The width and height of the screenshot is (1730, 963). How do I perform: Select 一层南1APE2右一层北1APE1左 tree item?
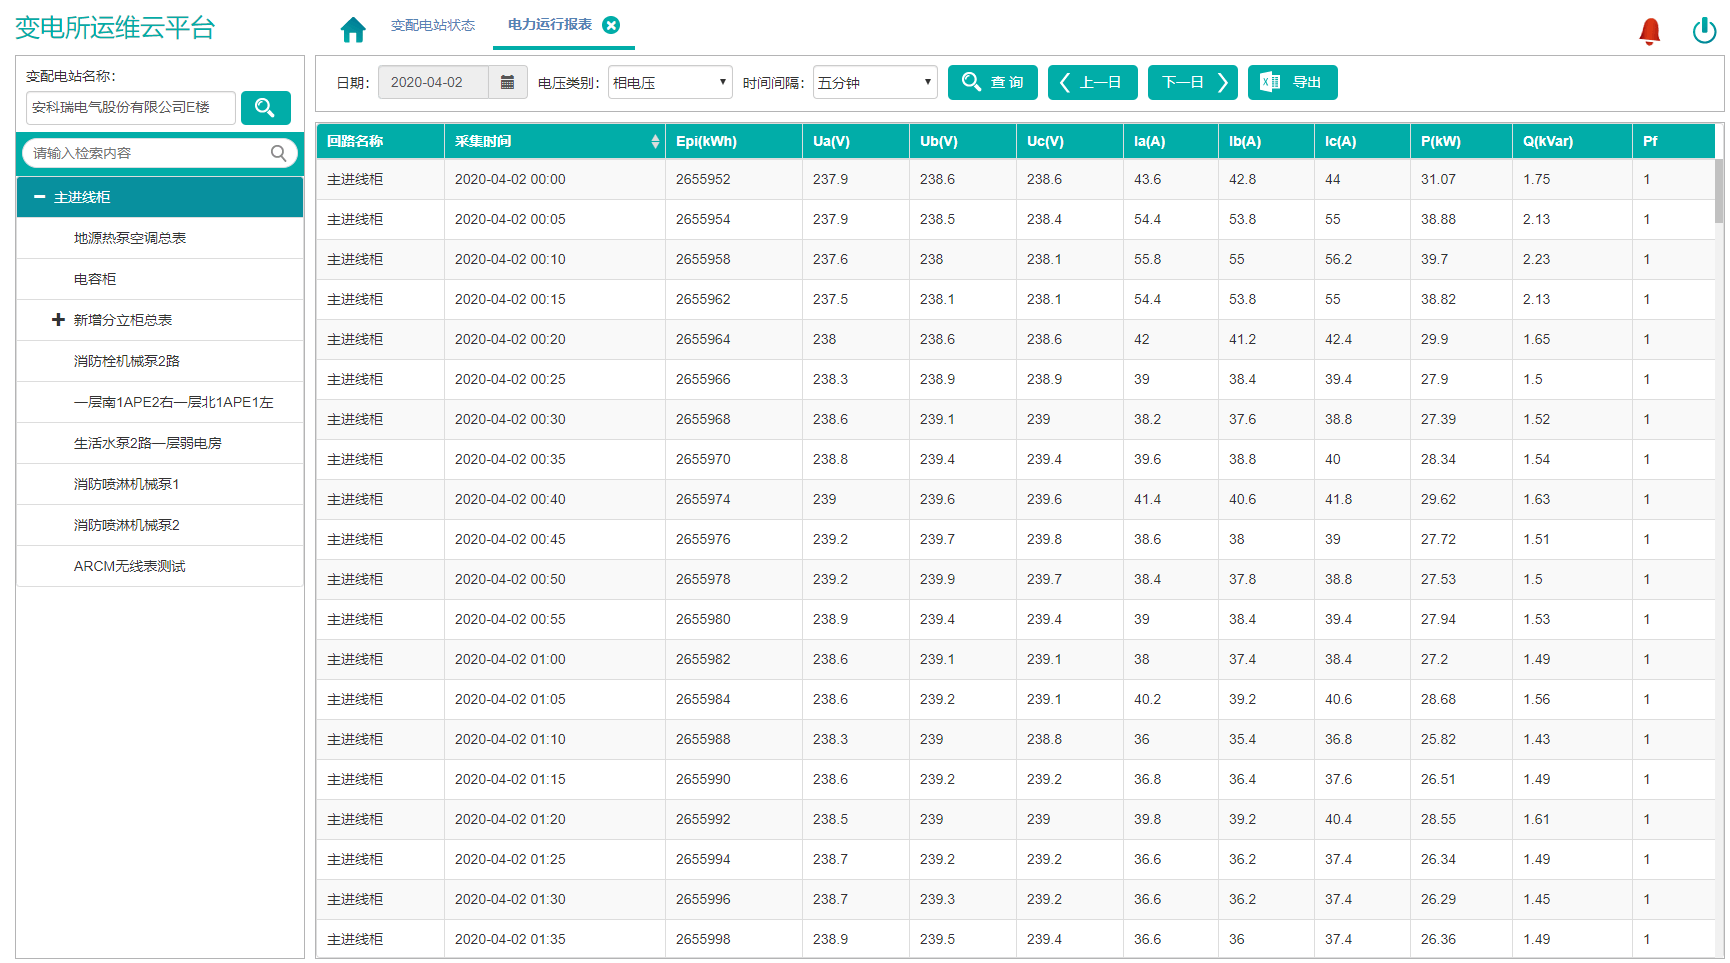coord(173,402)
